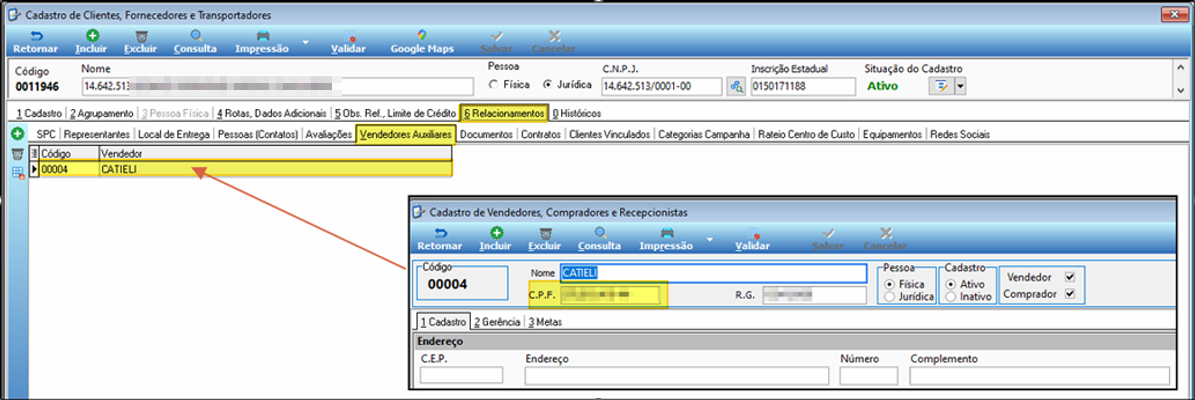Switch to the 2 Agrupamento tab
1195x400 pixels.
point(100,114)
